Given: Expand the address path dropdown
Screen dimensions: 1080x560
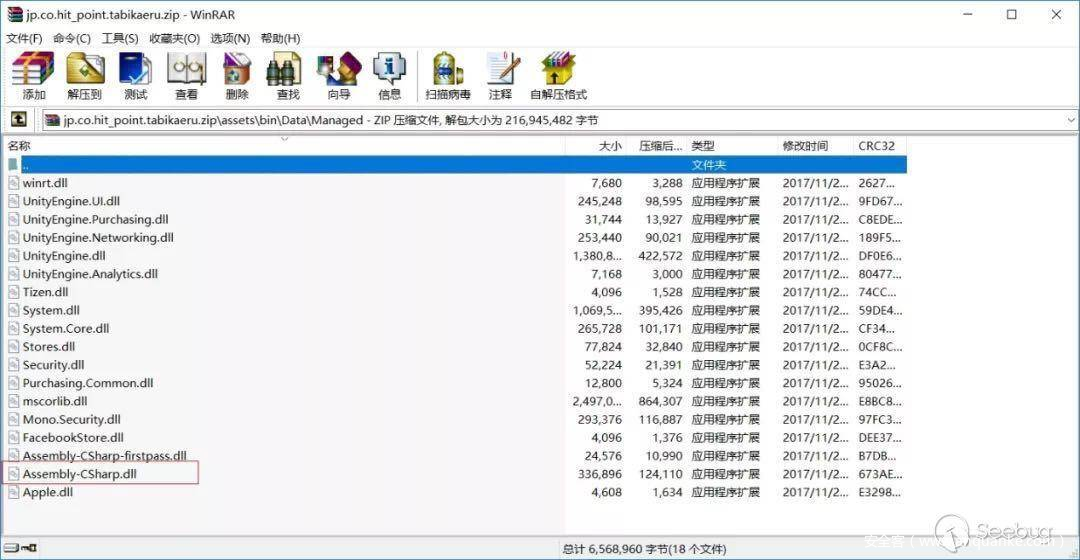Looking at the screenshot, I should point(1070,121).
